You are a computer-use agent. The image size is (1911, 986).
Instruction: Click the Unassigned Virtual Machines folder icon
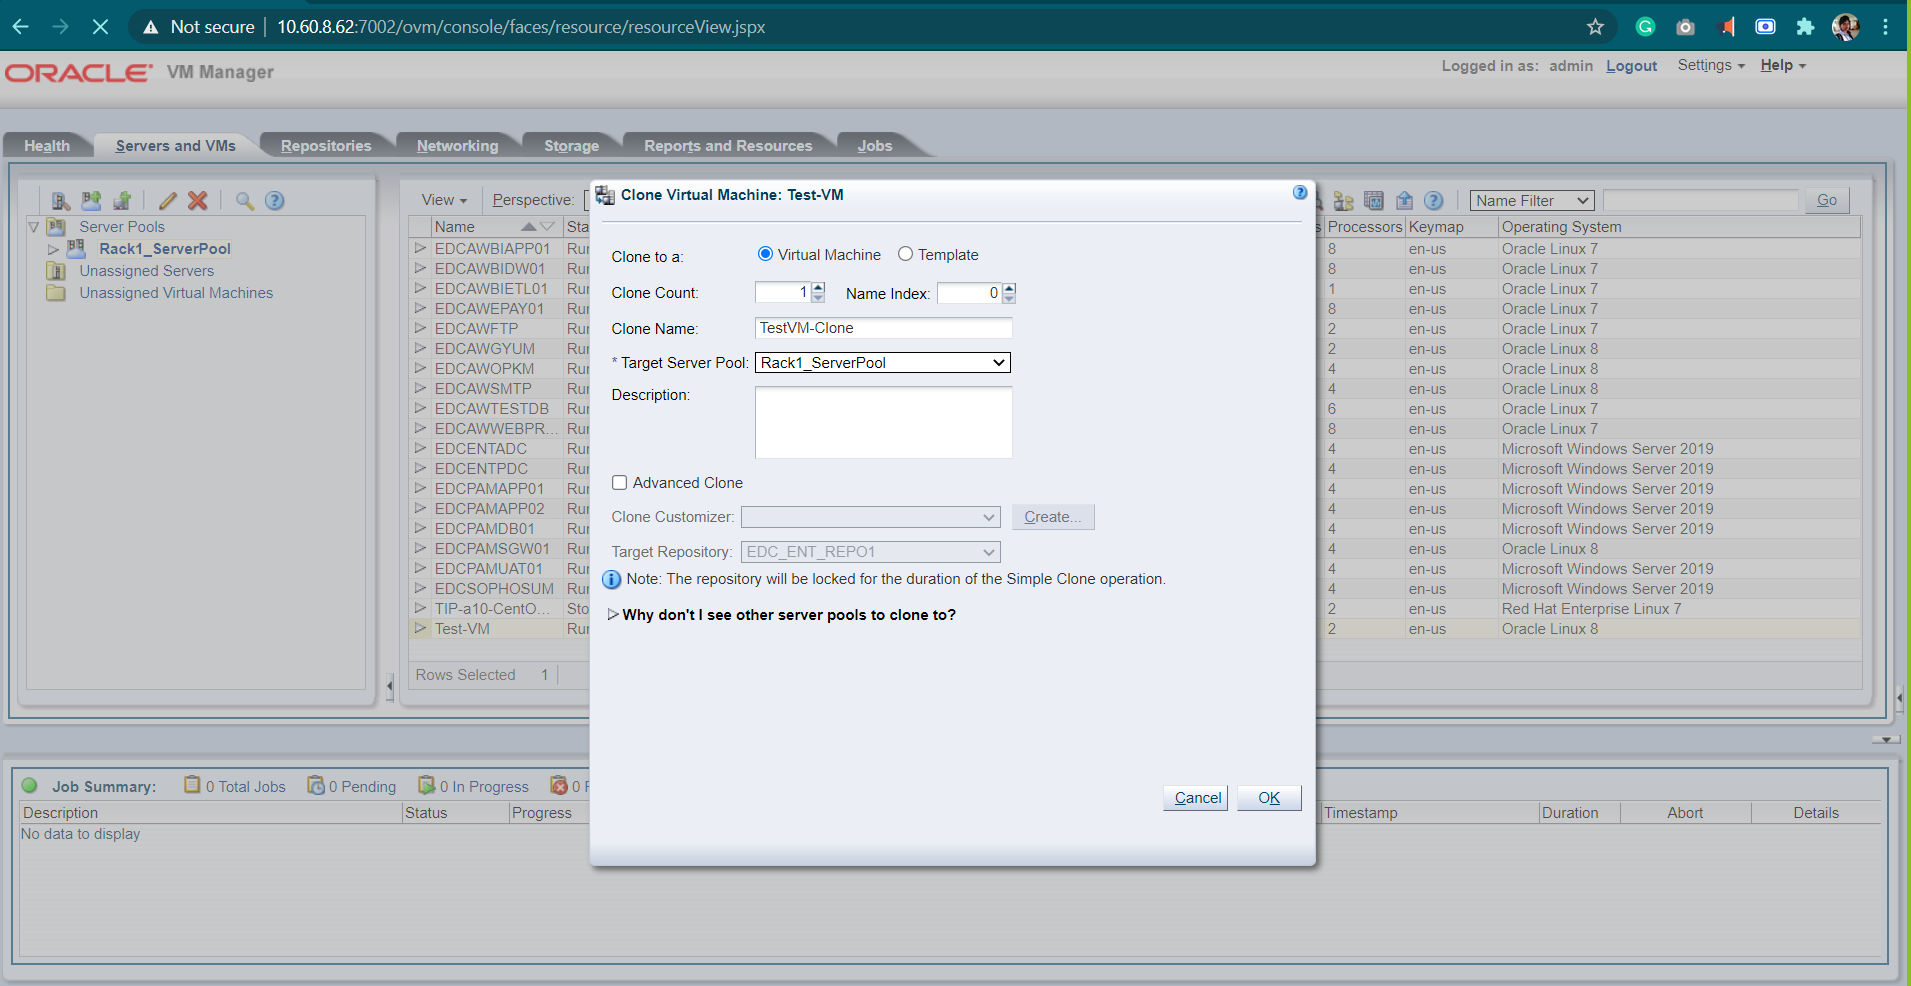coord(56,293)
